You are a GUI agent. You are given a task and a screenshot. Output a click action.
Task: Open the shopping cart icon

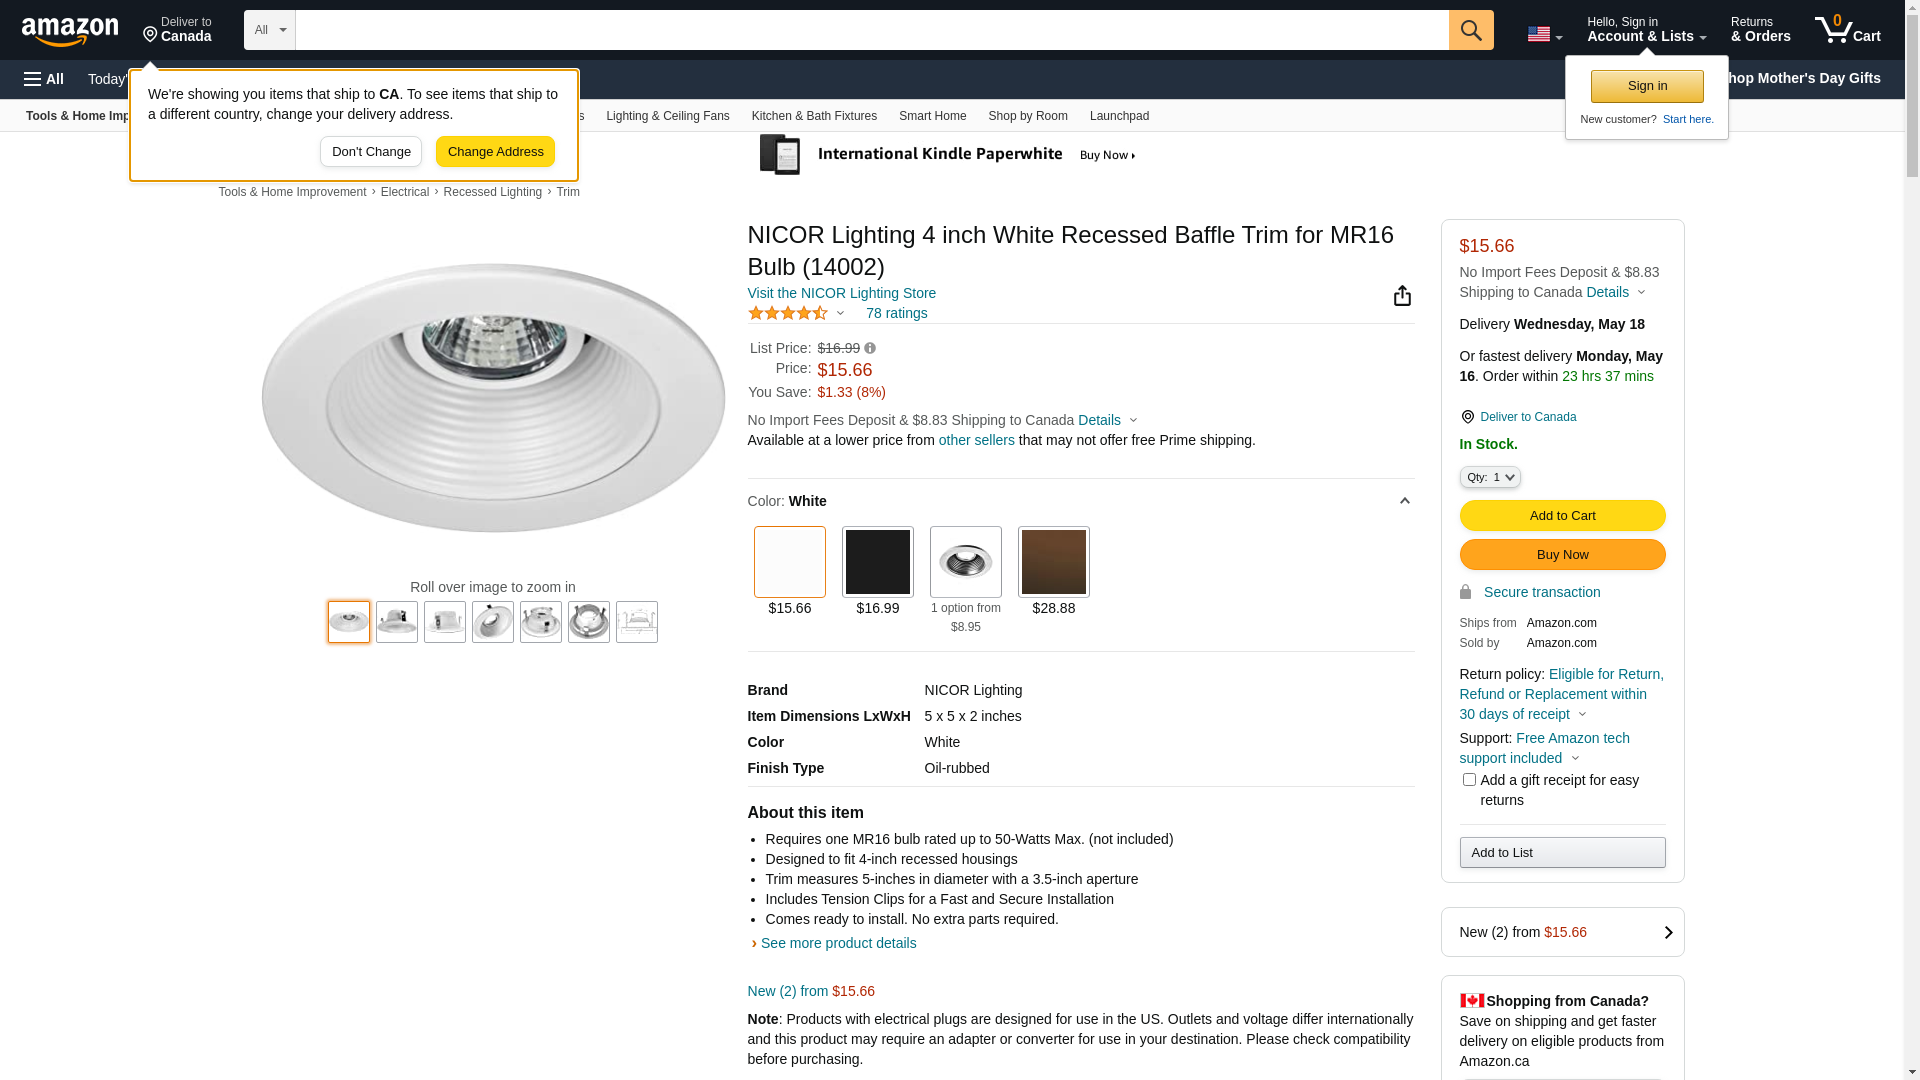click(1846, 30)
